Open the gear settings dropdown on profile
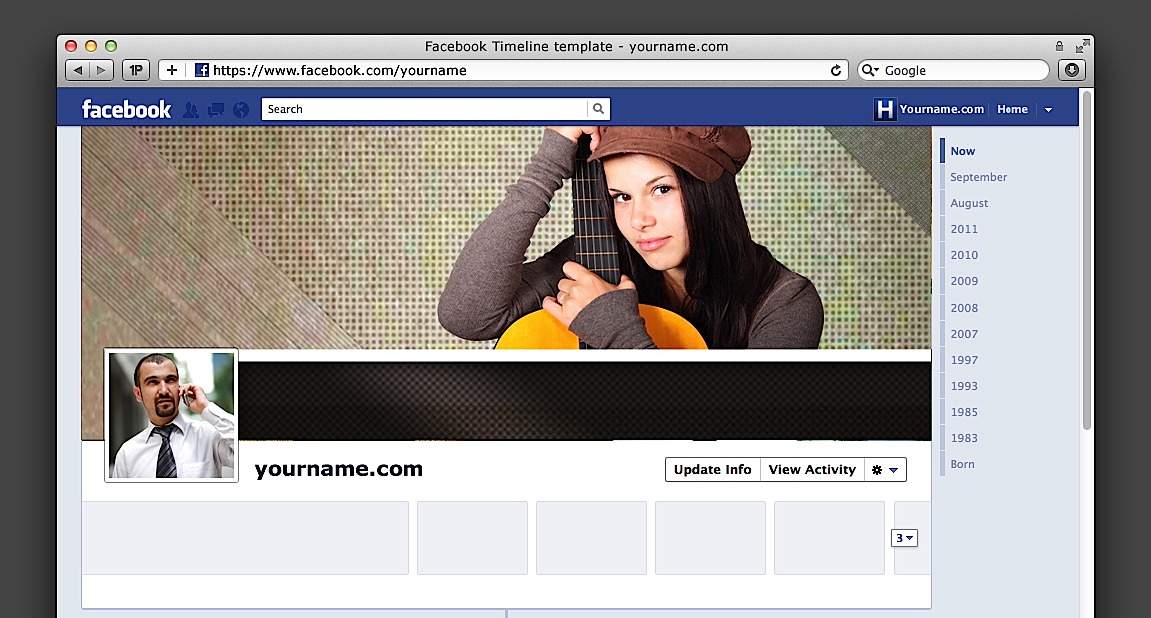 pyautogui.click(x=885, y=470)
